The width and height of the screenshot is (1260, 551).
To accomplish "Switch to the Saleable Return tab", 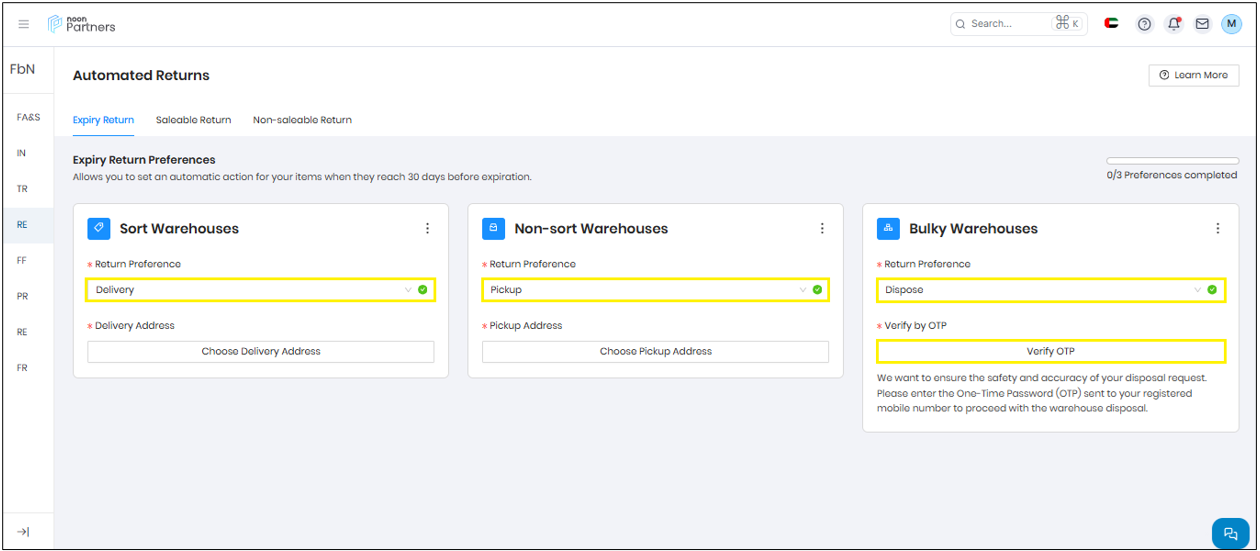I will [193, 120].
